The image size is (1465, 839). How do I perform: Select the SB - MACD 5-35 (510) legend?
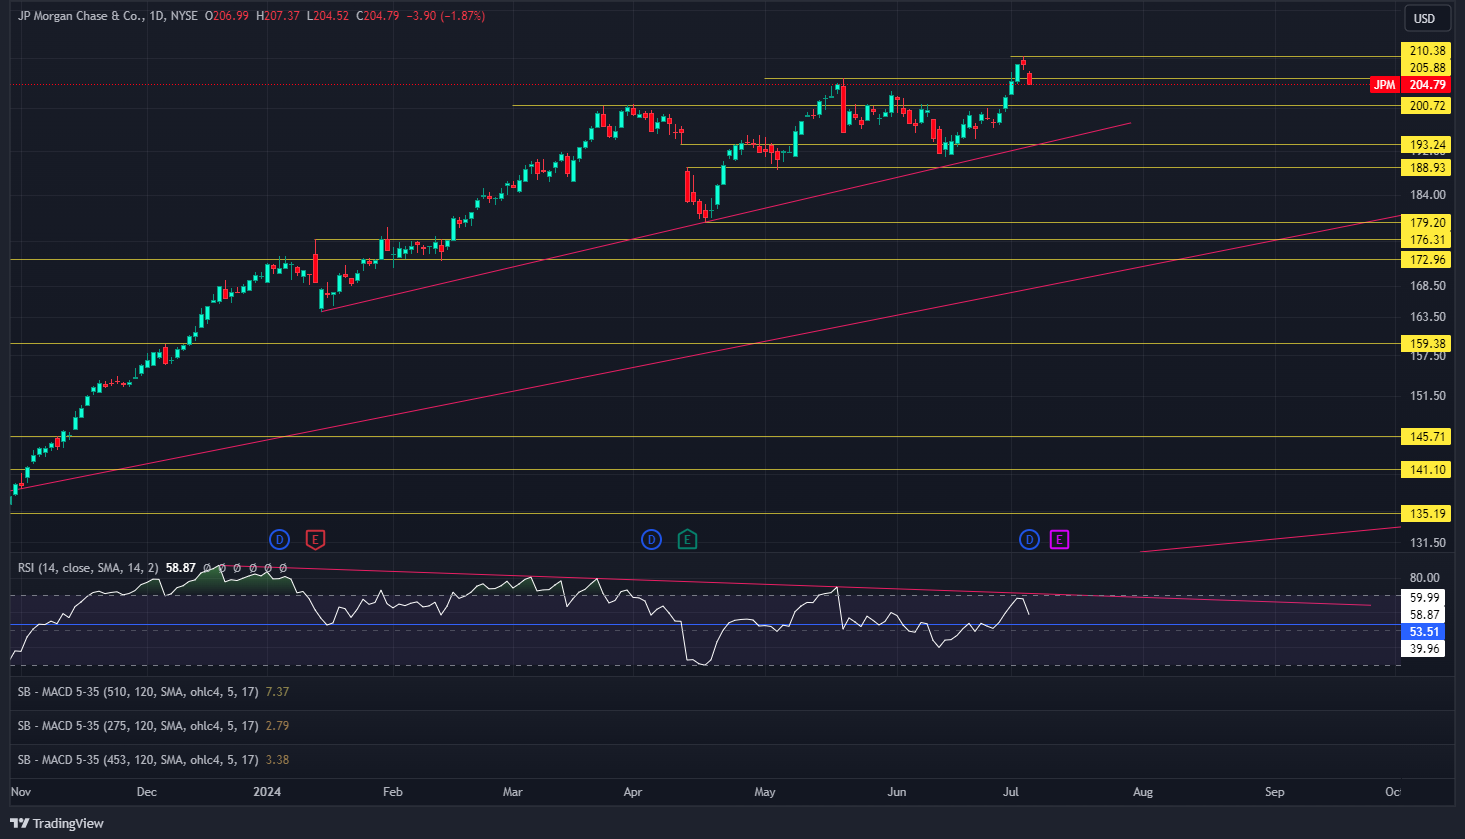pyautogui.click(x=138, y=691)
